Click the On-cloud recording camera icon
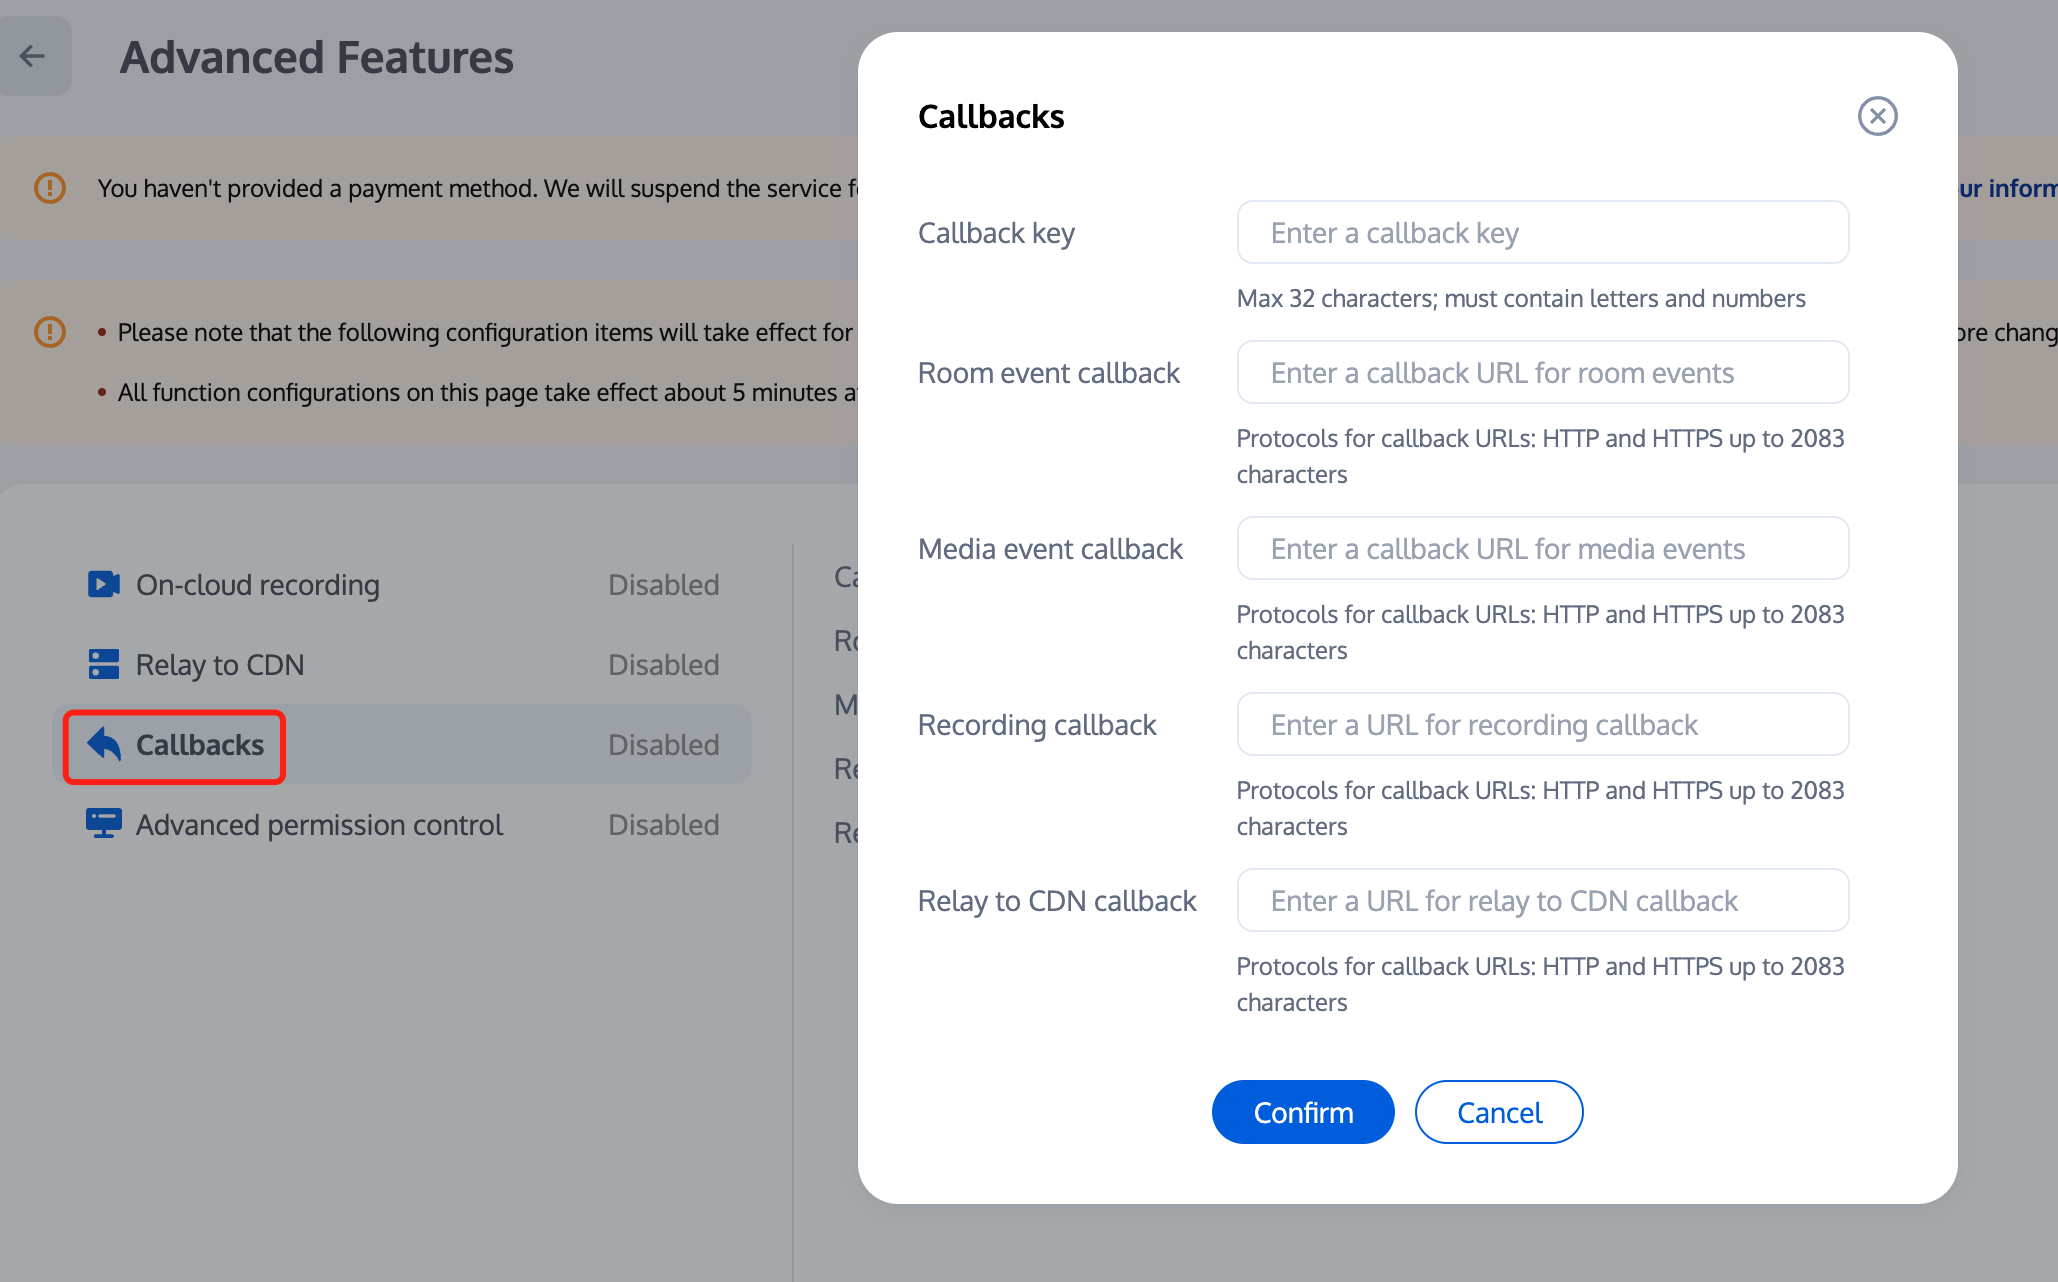Screen dimensions: 2058x1282 [x=103, y=584]
